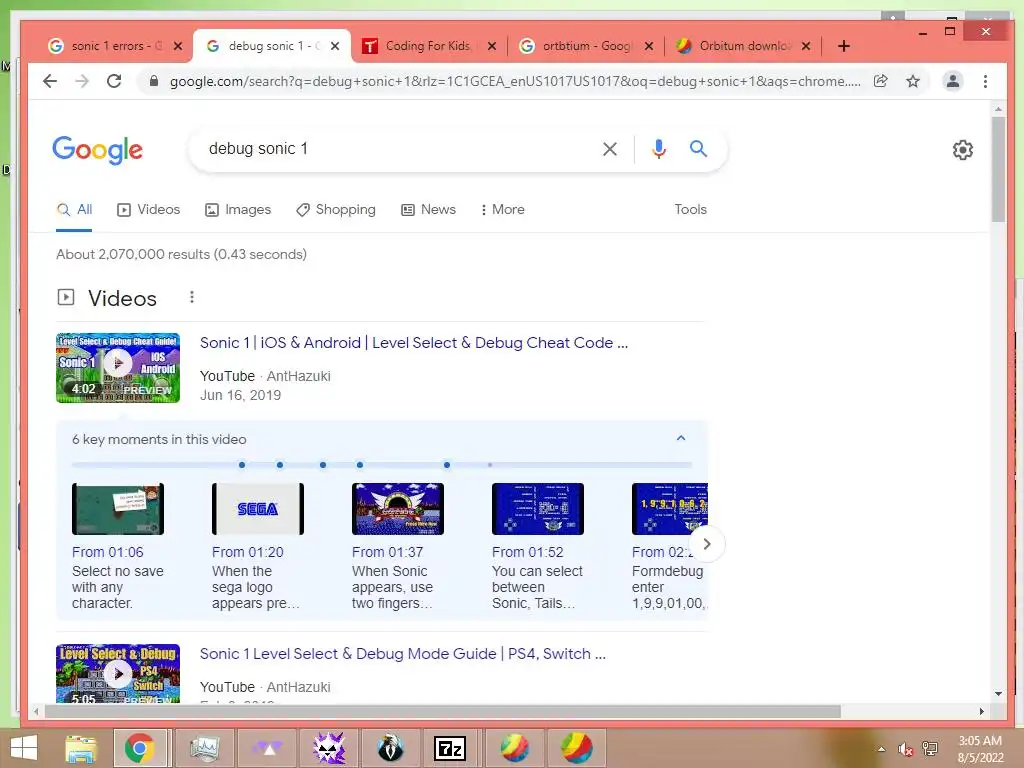This screenshot has width=1024, height=768.
Task: Collapse the 6 key moments panel
Action: (680, 438)
